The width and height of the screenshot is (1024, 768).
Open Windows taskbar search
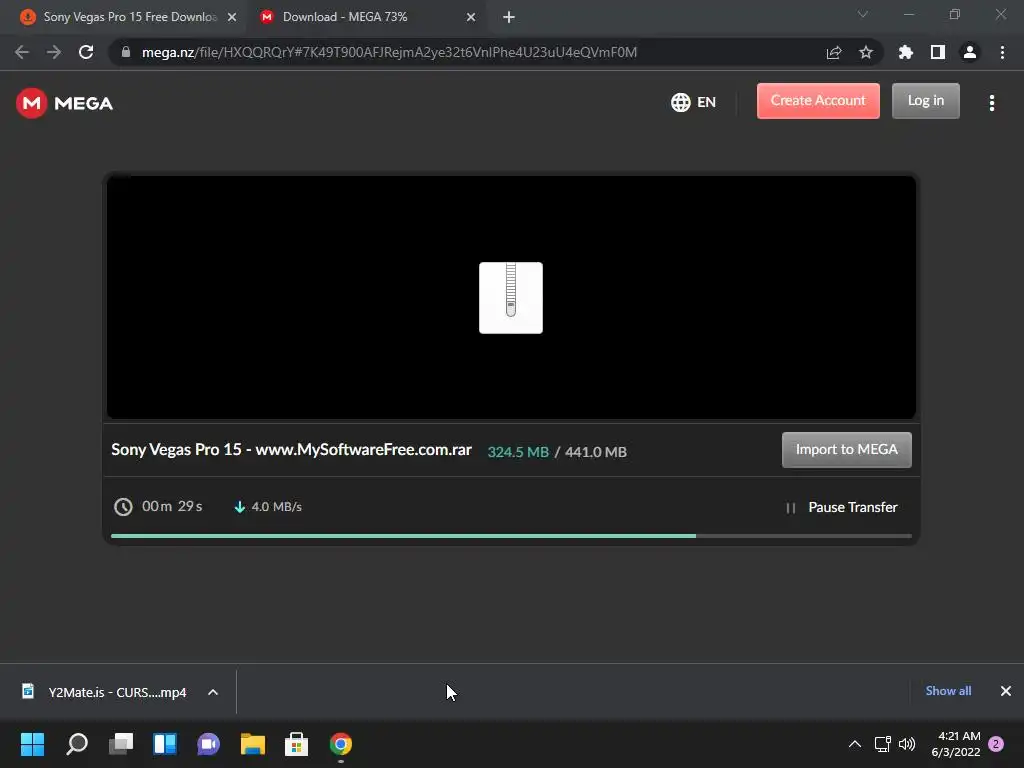click(x=77, y=744)
